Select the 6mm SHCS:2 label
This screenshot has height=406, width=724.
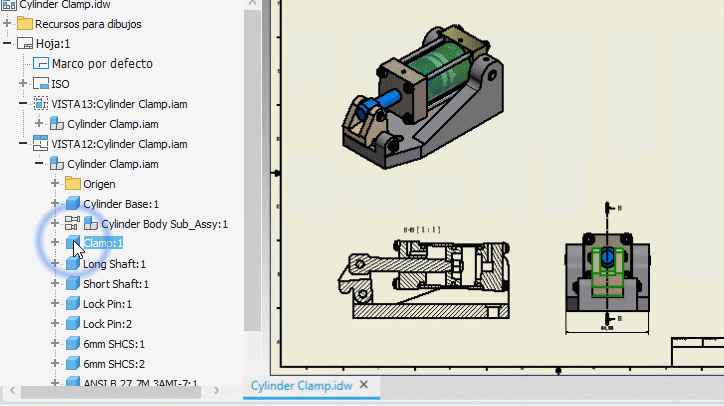(x=114, y=364)
